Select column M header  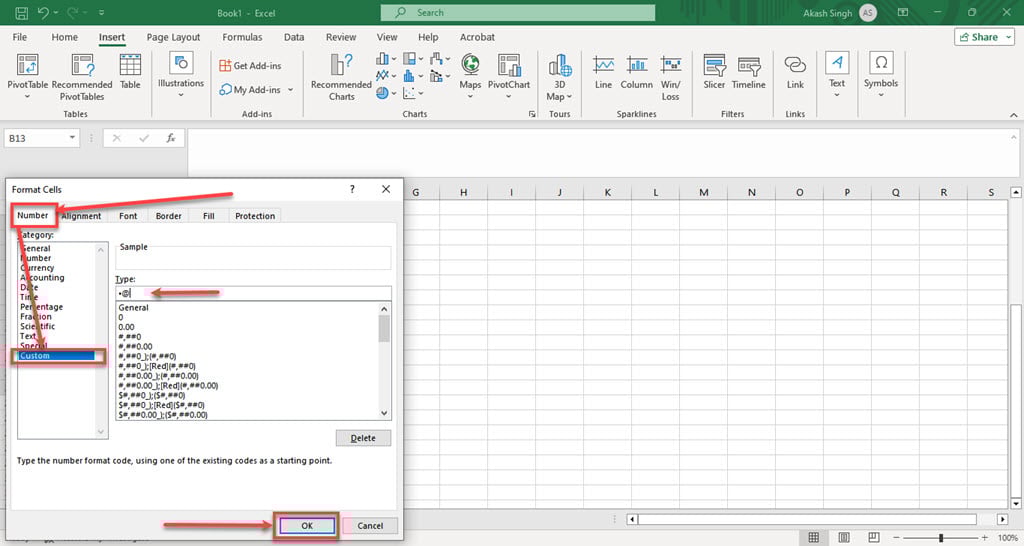703,192
